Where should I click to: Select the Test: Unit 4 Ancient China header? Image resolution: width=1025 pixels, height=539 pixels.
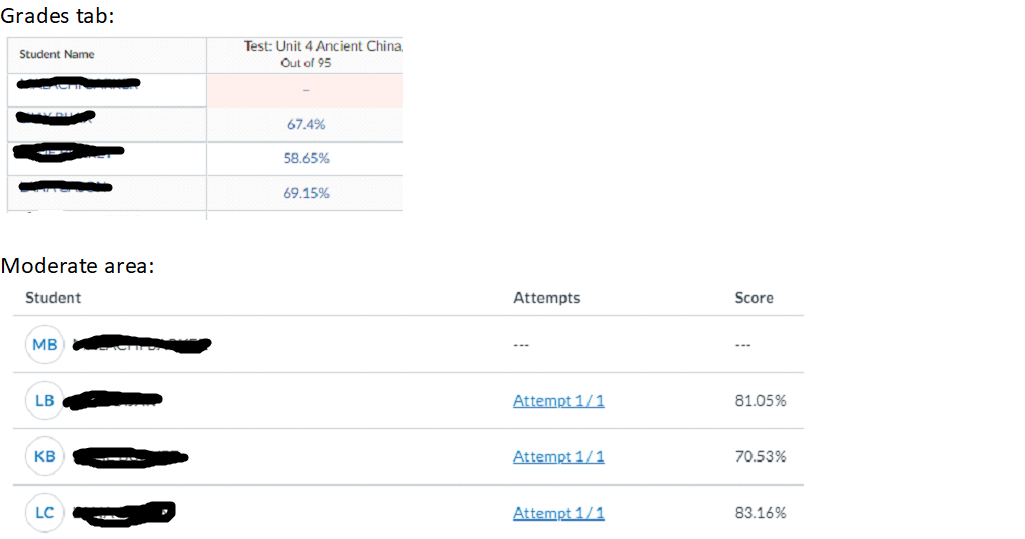(305, 54)
